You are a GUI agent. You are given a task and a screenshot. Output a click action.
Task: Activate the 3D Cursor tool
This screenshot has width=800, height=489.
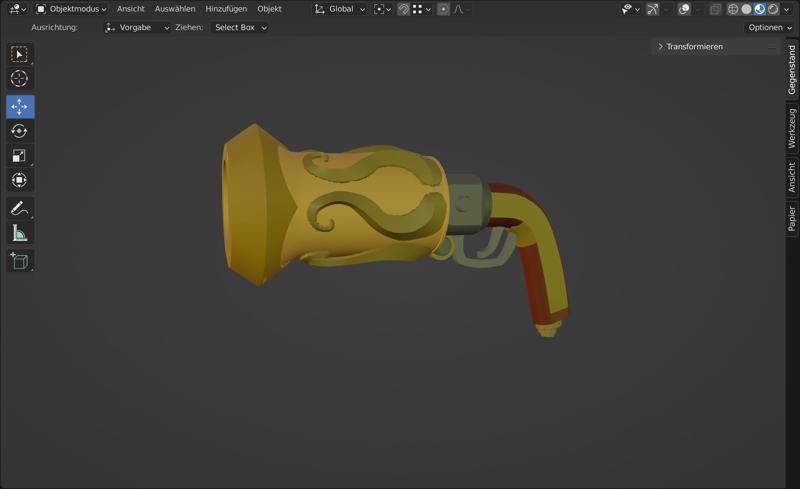click(19, 78)
